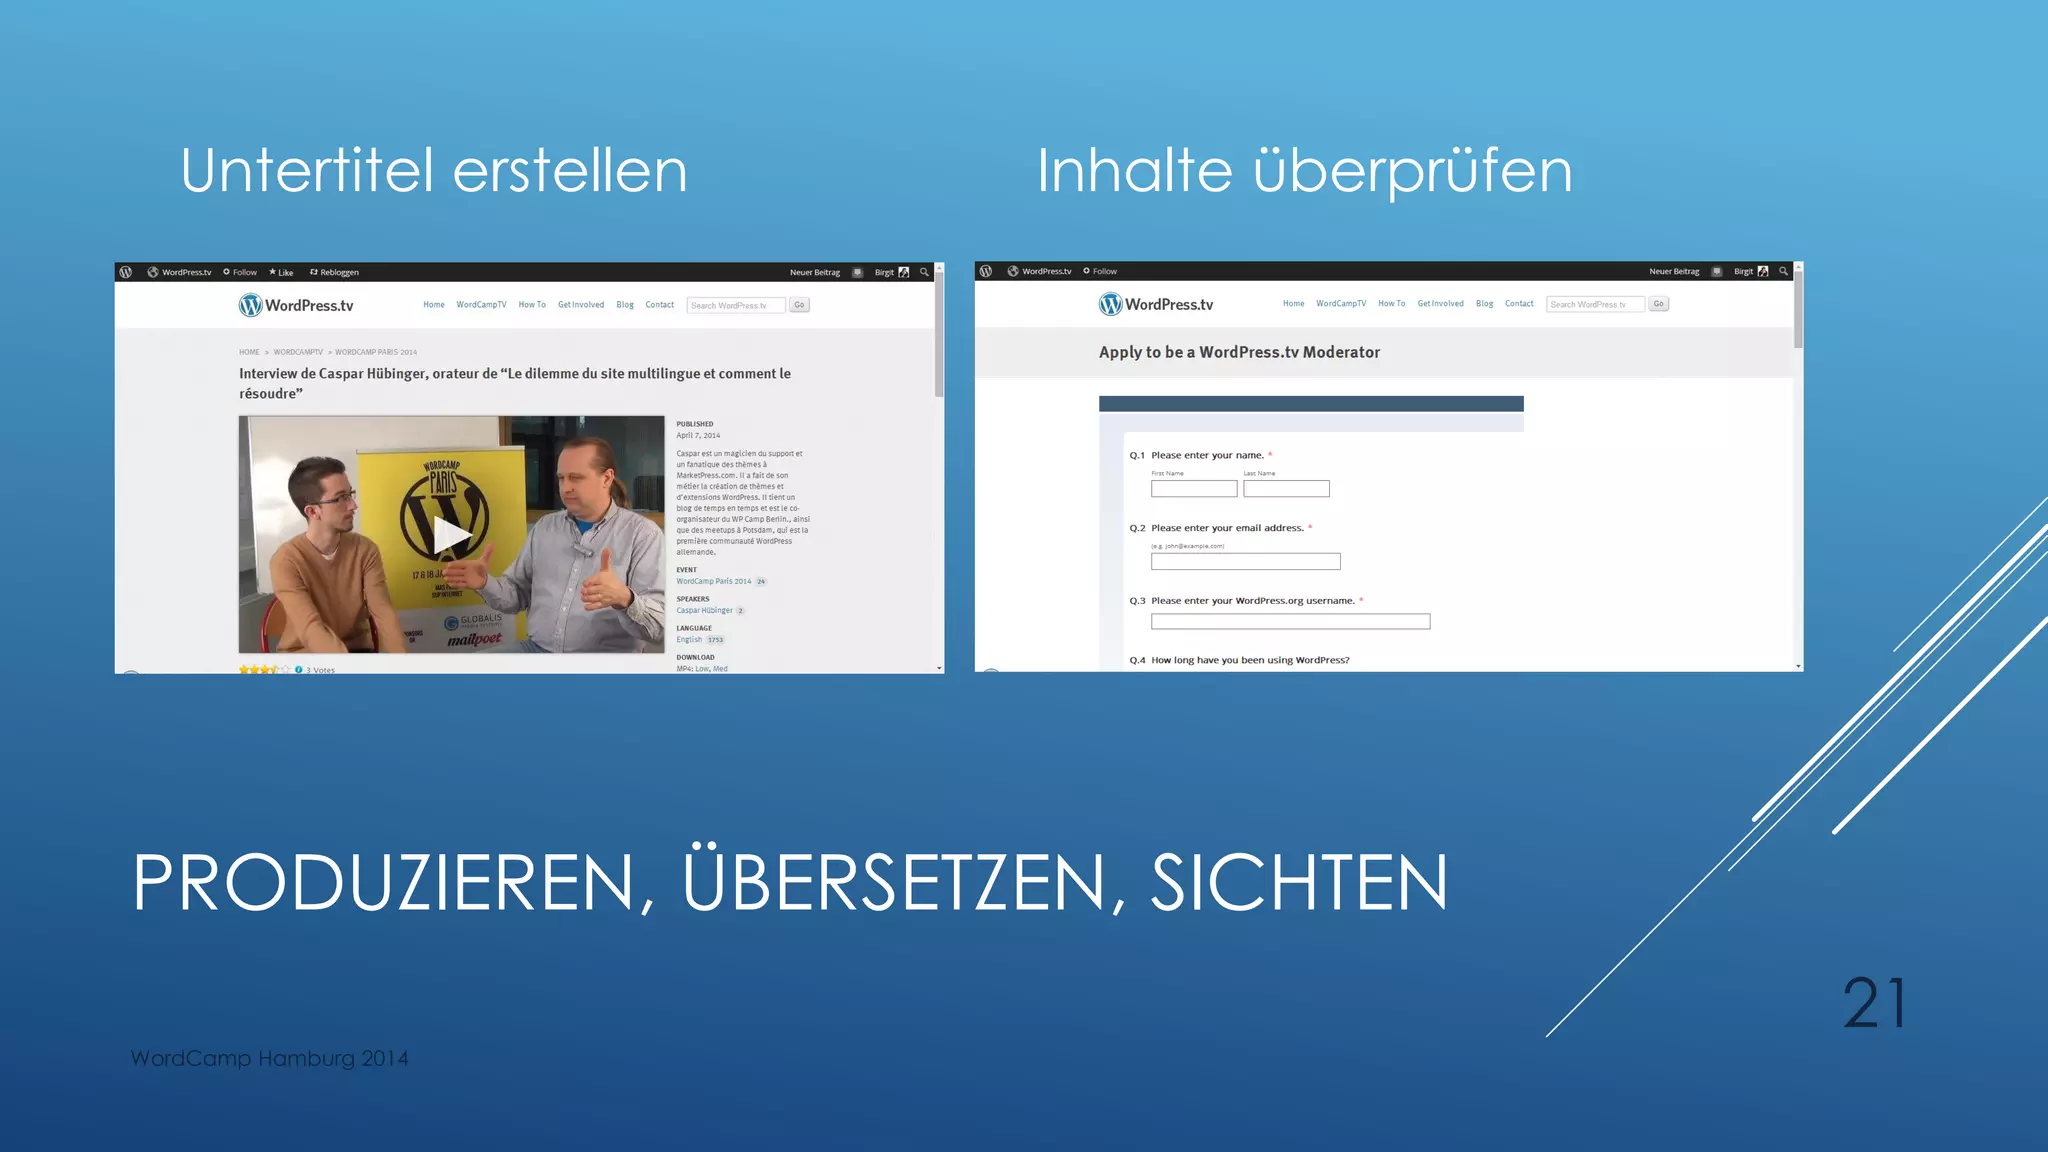The image size is (2048, 1152).
Task: Open Contact nav link on moderator page
Action: (1519, 304)
